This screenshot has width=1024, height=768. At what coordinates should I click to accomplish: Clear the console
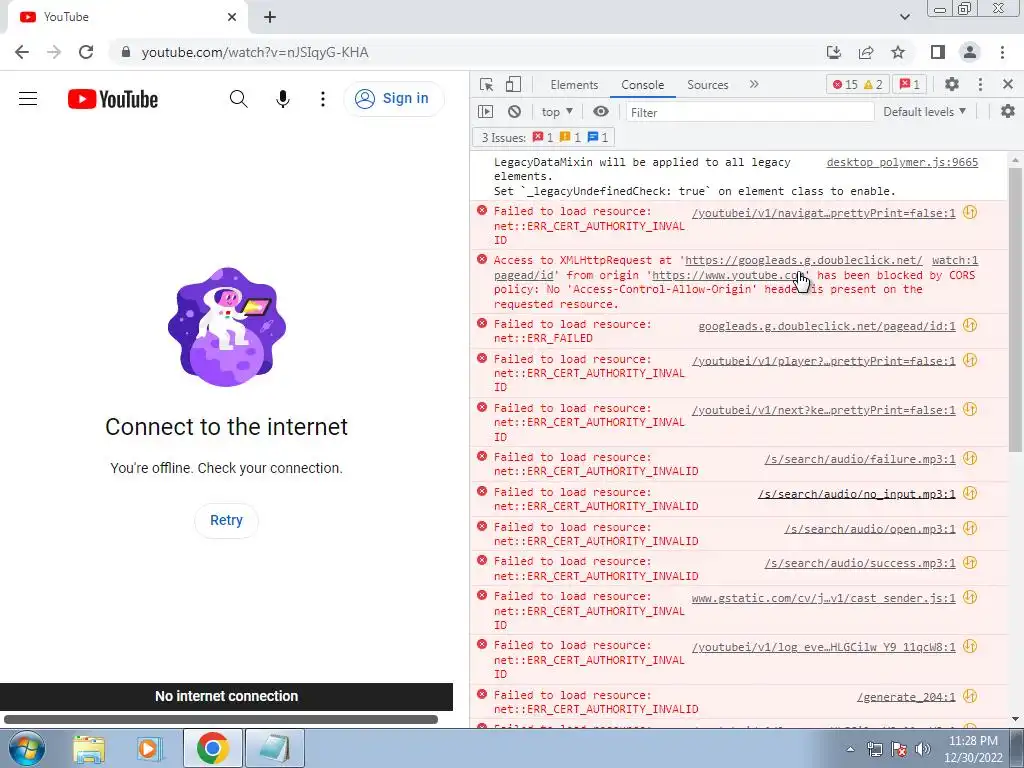pos(515,112)
